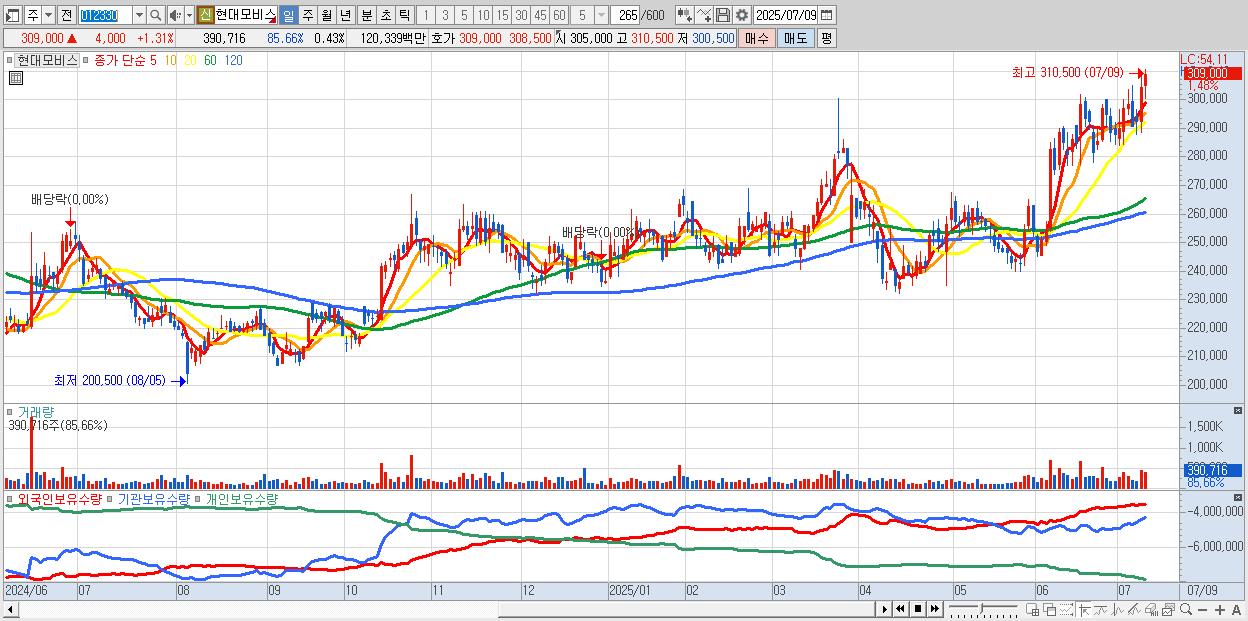Click the 신 credit badge icon

coord(205,15)
